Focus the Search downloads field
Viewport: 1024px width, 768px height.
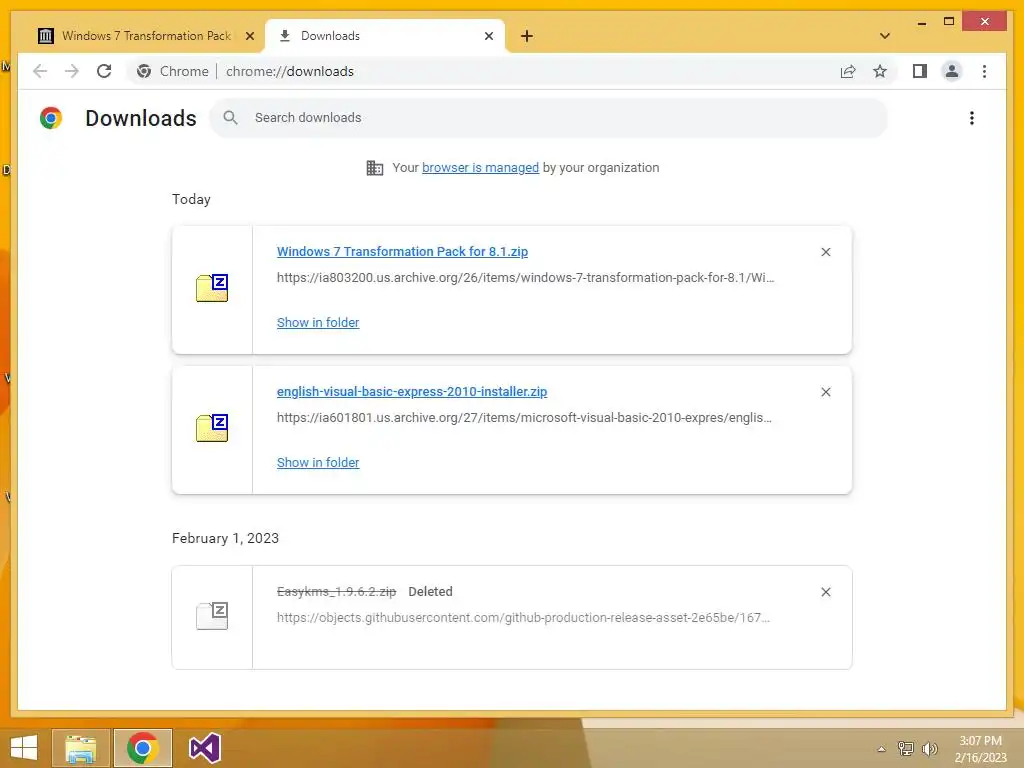[549, 118]
